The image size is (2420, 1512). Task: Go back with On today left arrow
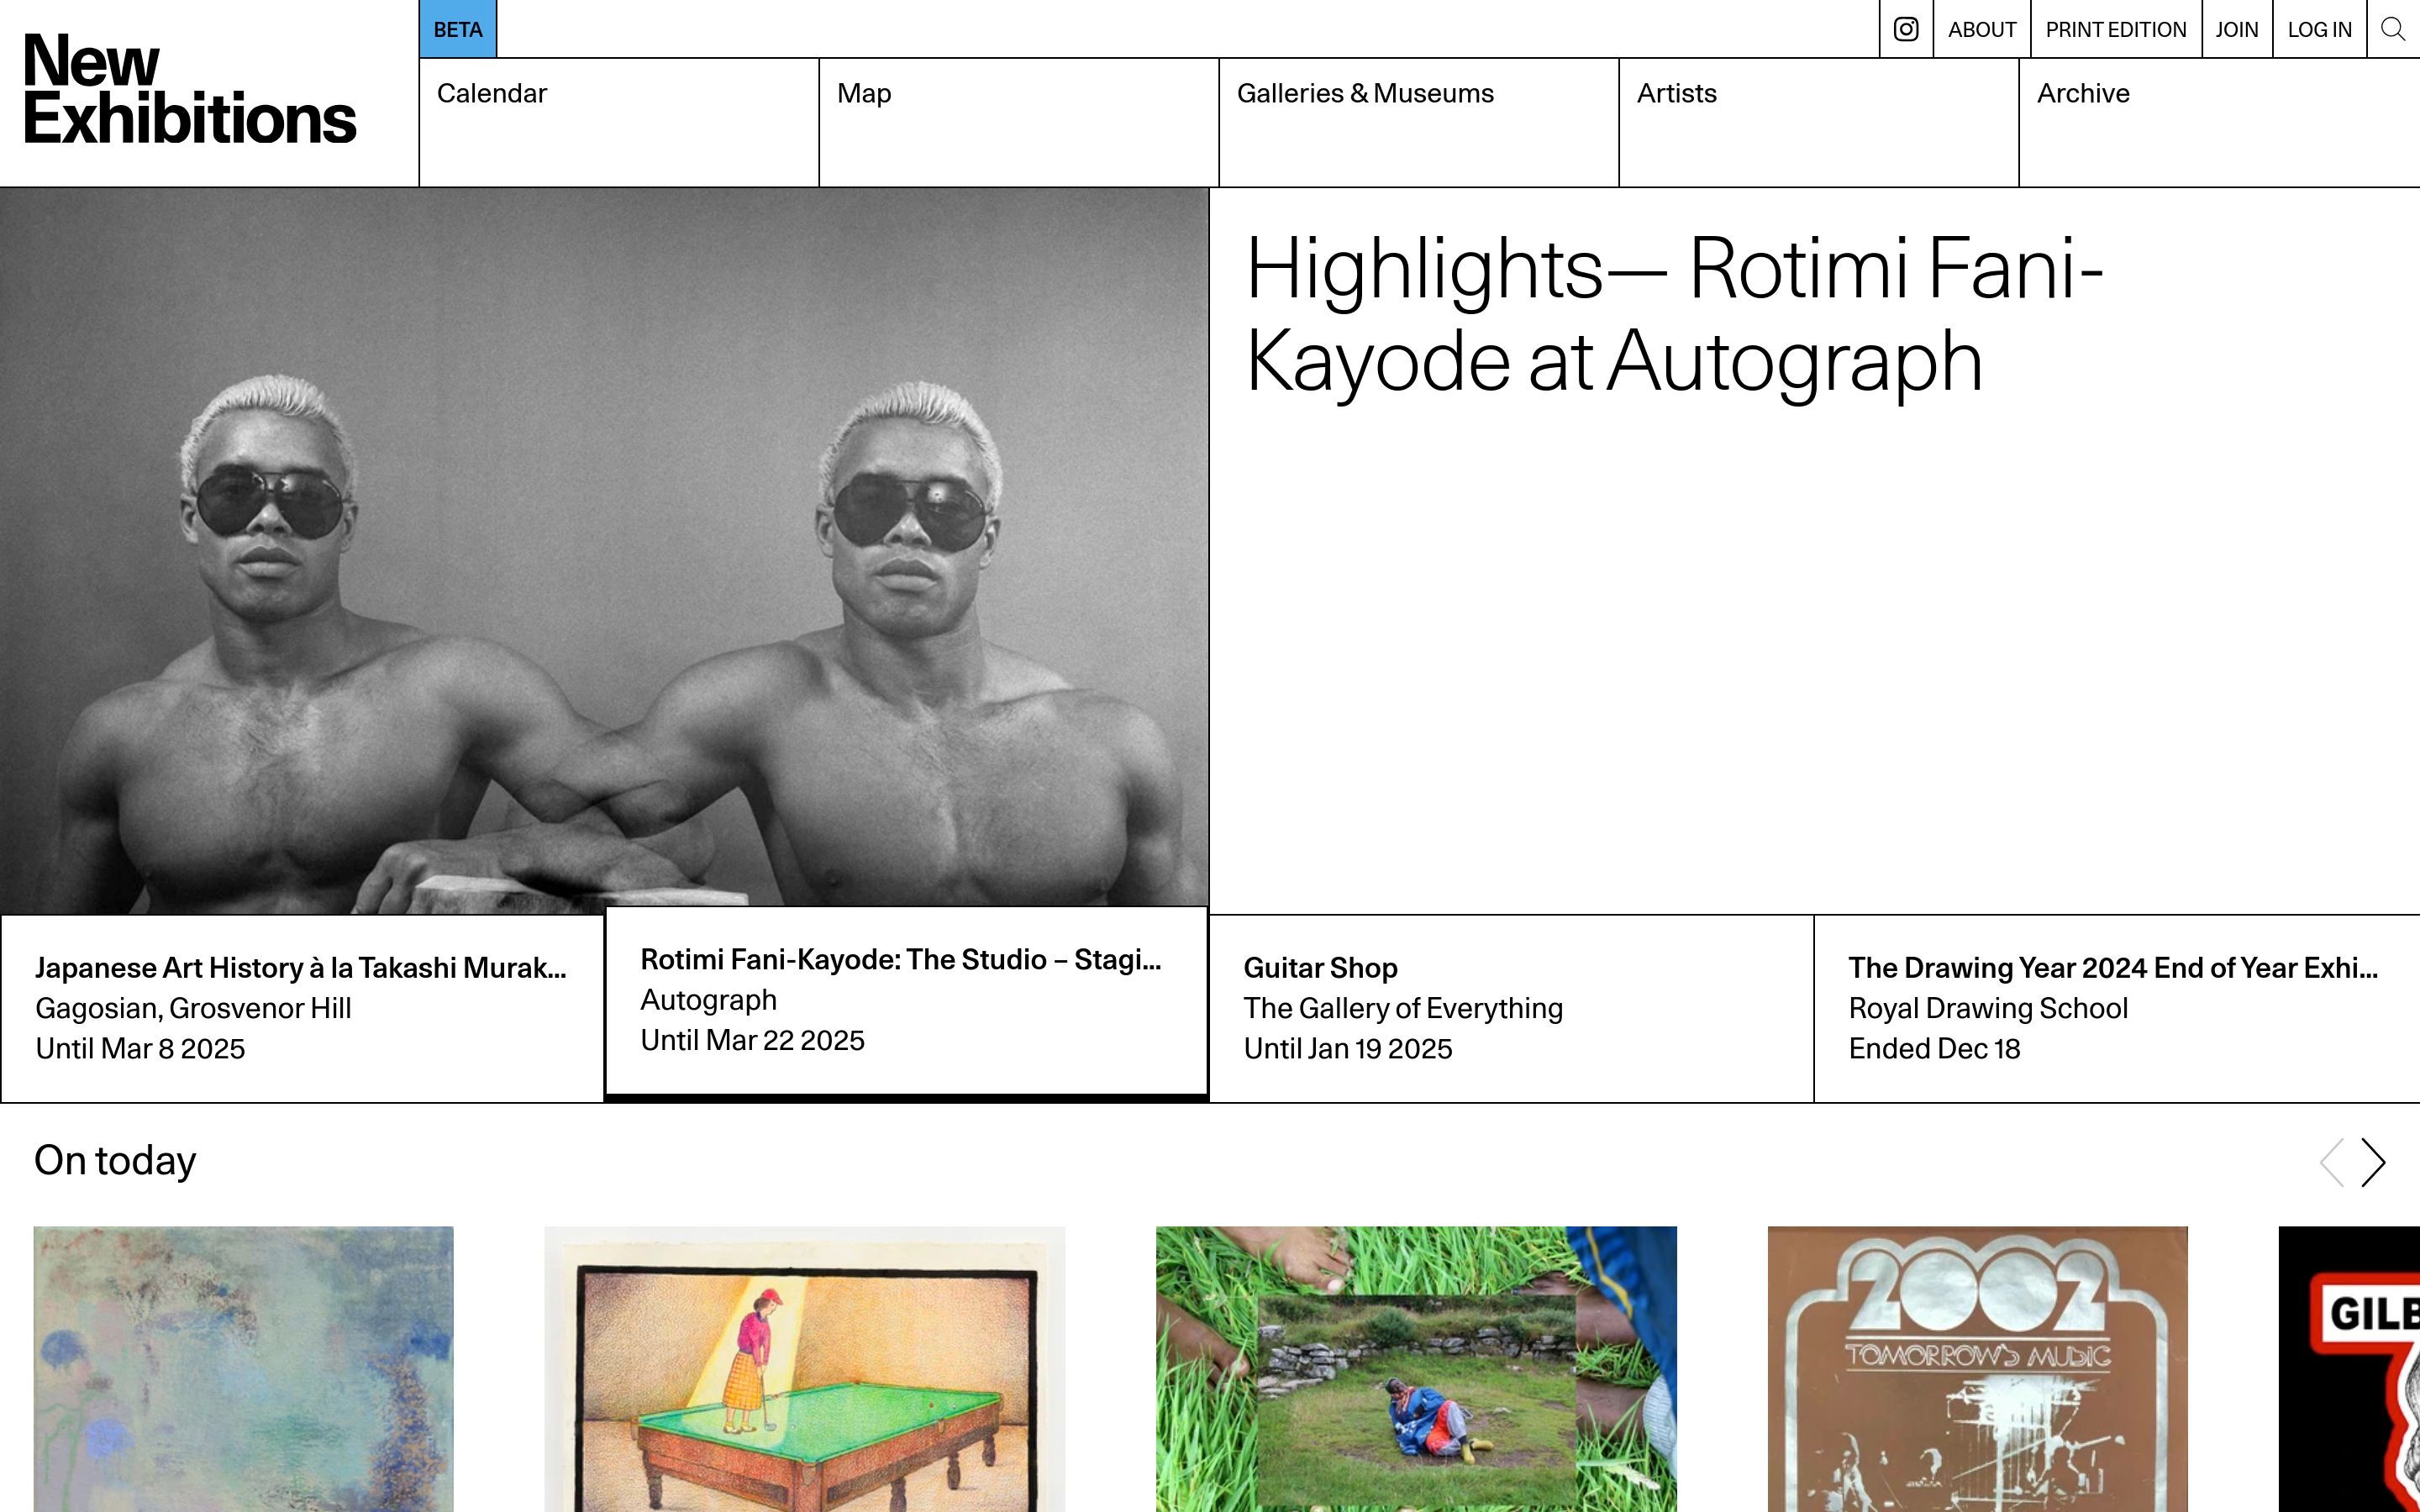(2332, 1162)
